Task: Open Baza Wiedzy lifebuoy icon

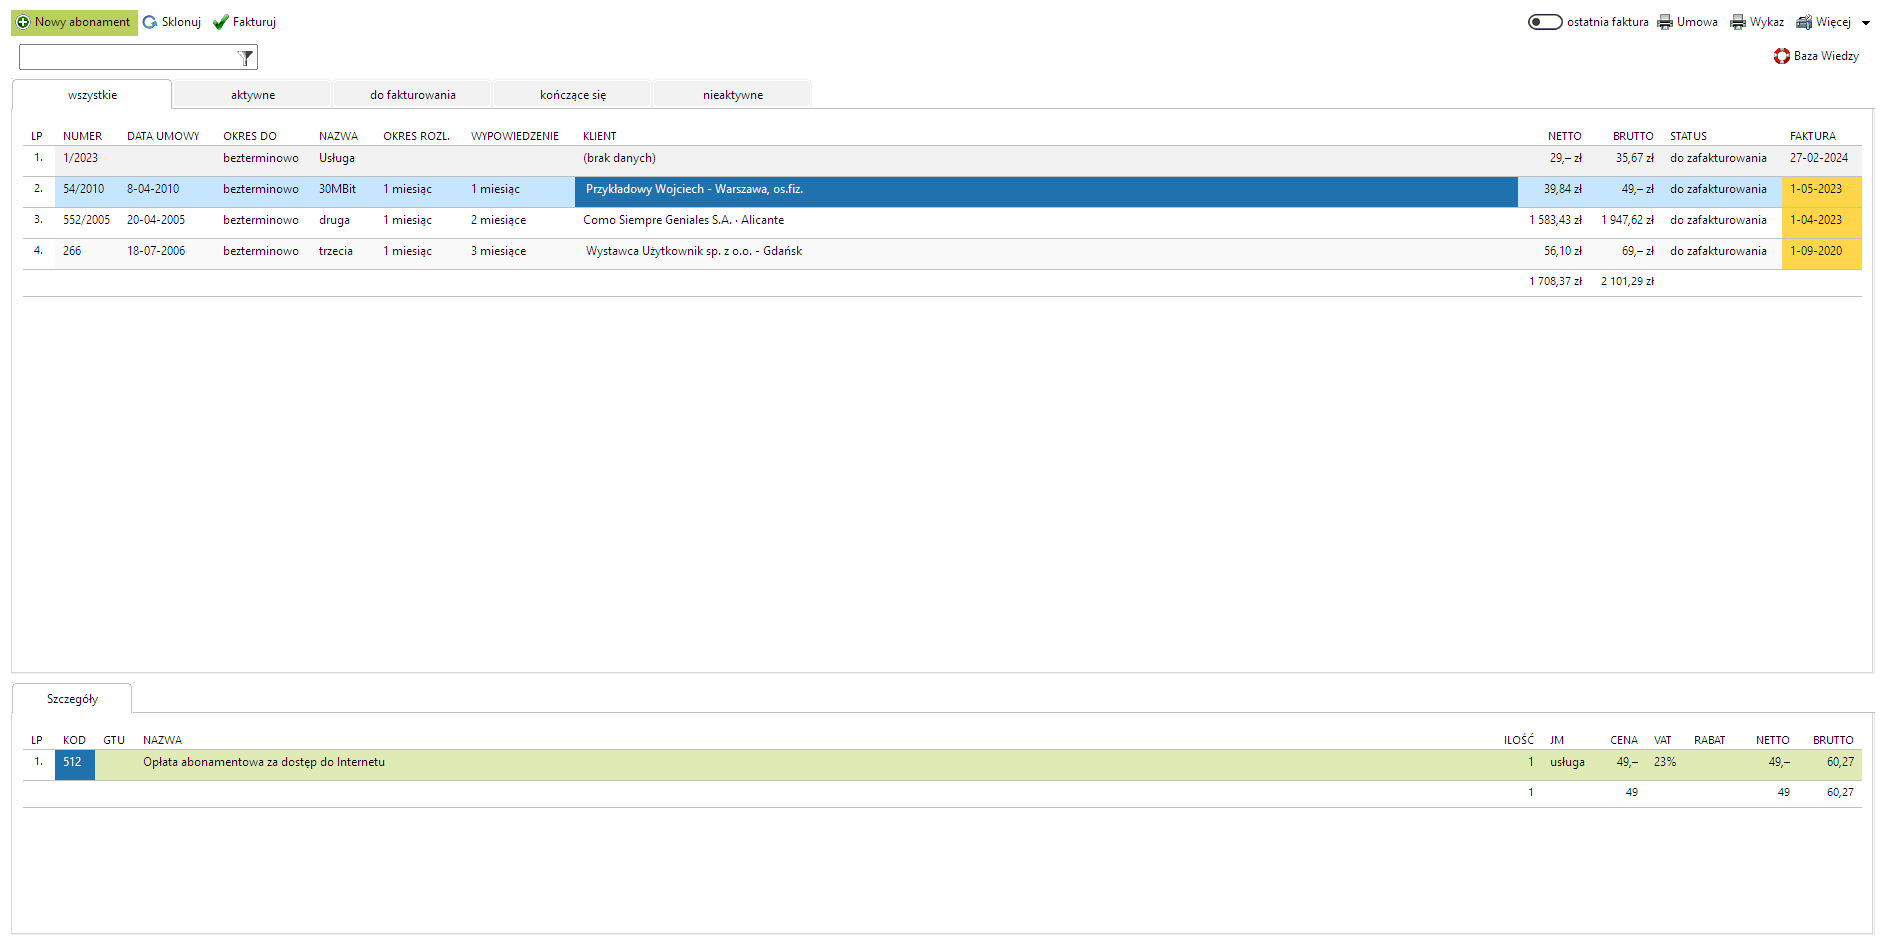Action: coord(1782,56)
